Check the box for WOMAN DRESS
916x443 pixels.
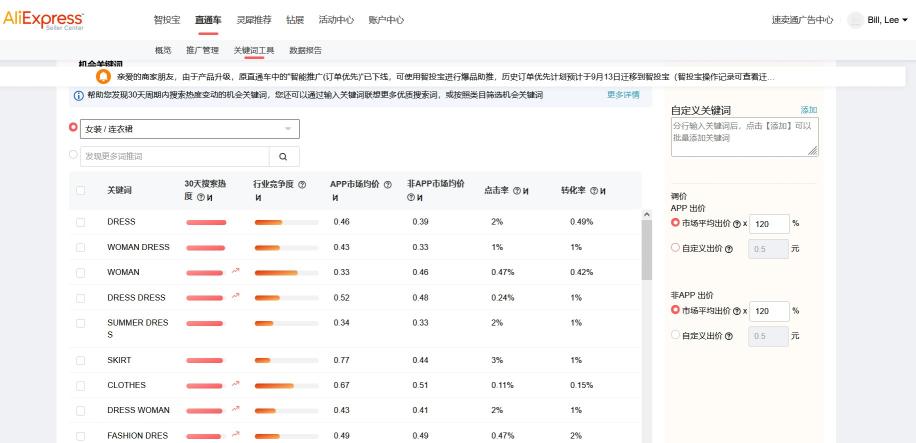(x=81, y=247)
